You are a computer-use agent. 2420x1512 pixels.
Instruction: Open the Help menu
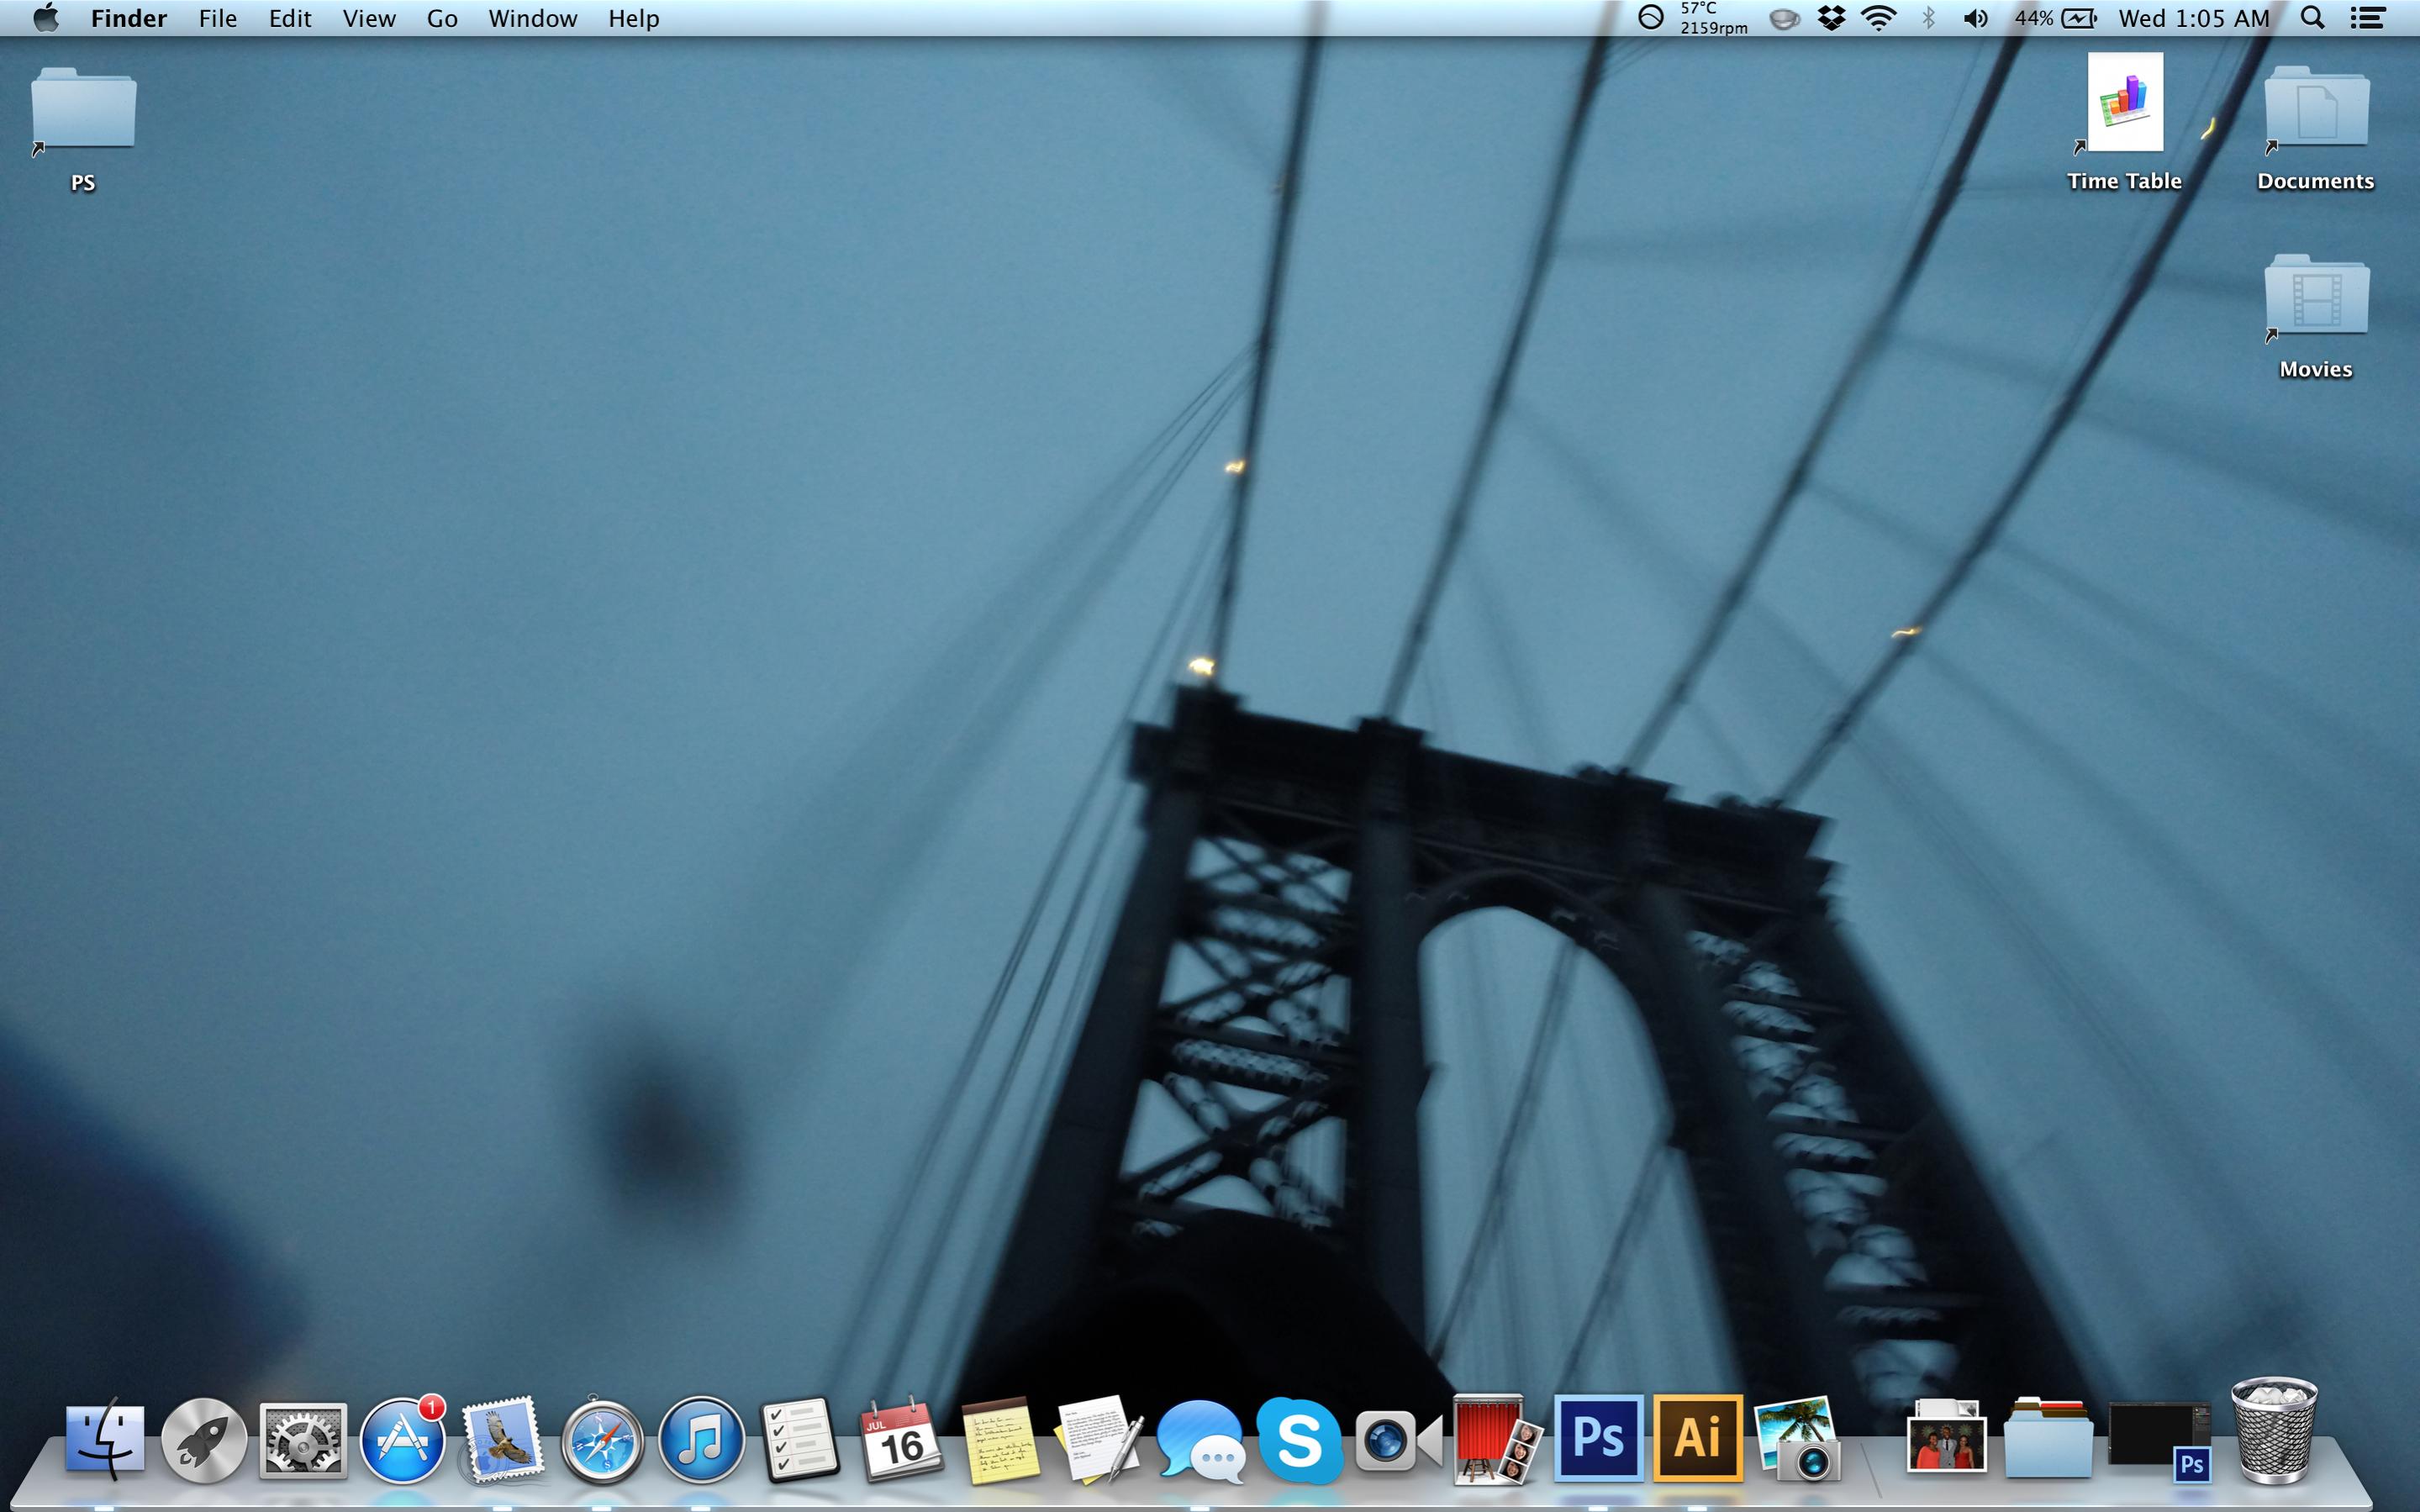[634, 18]
